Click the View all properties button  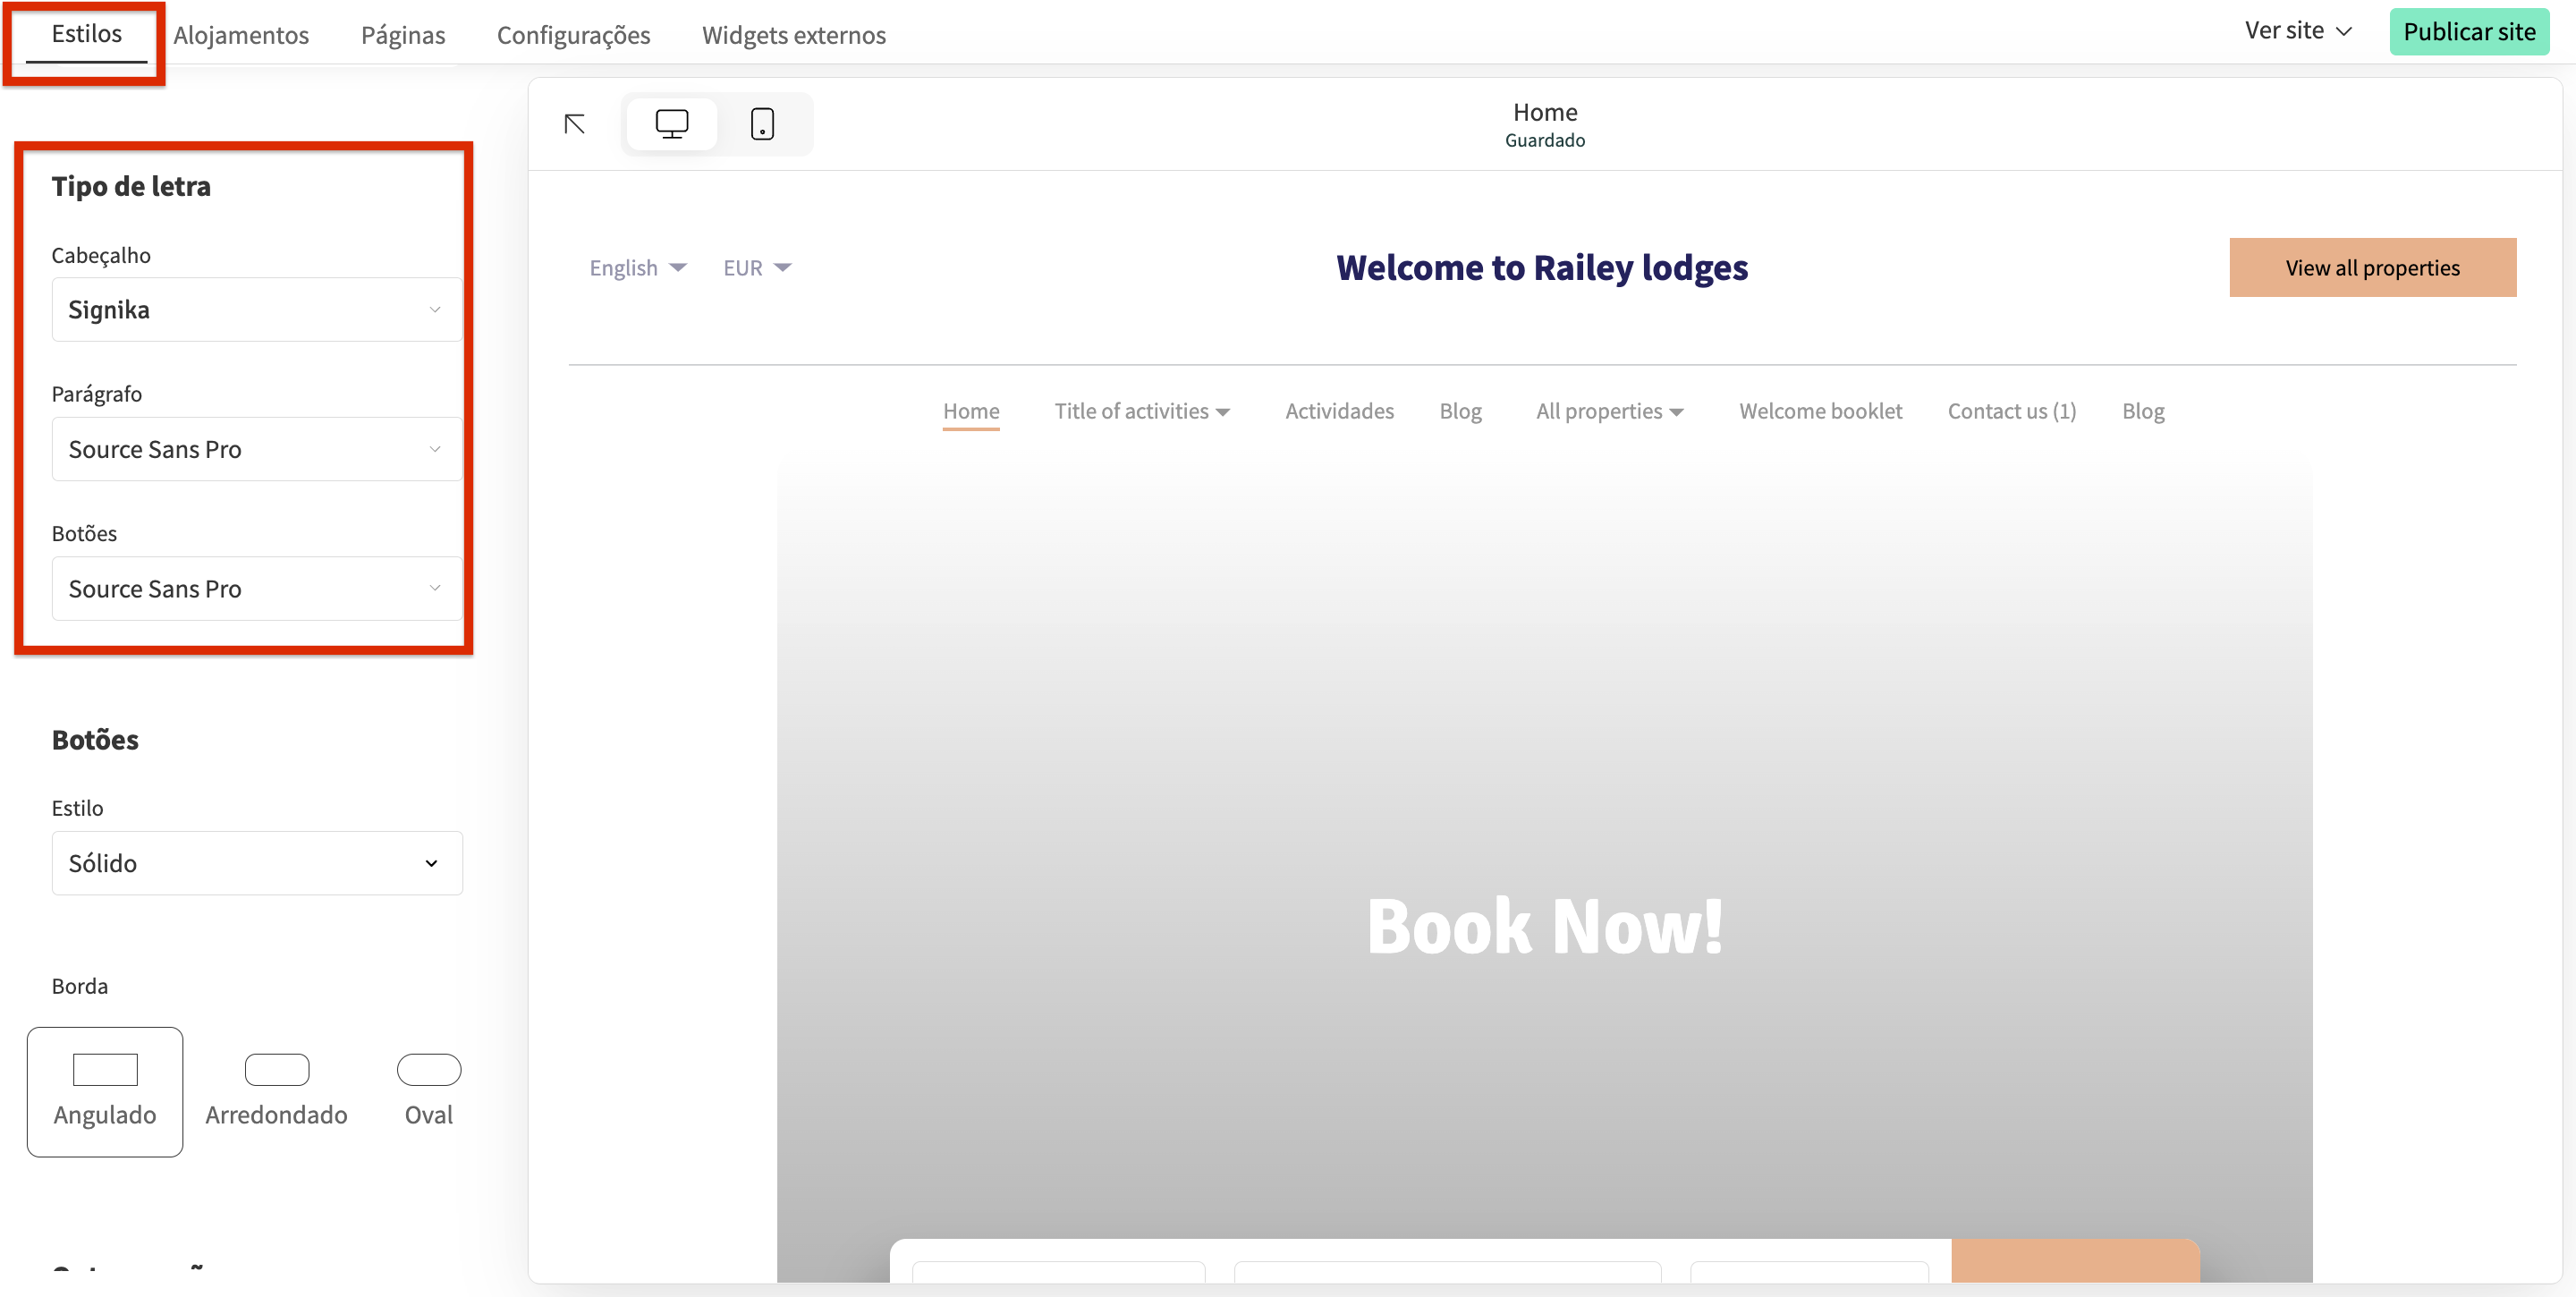tap(2371, 268)
